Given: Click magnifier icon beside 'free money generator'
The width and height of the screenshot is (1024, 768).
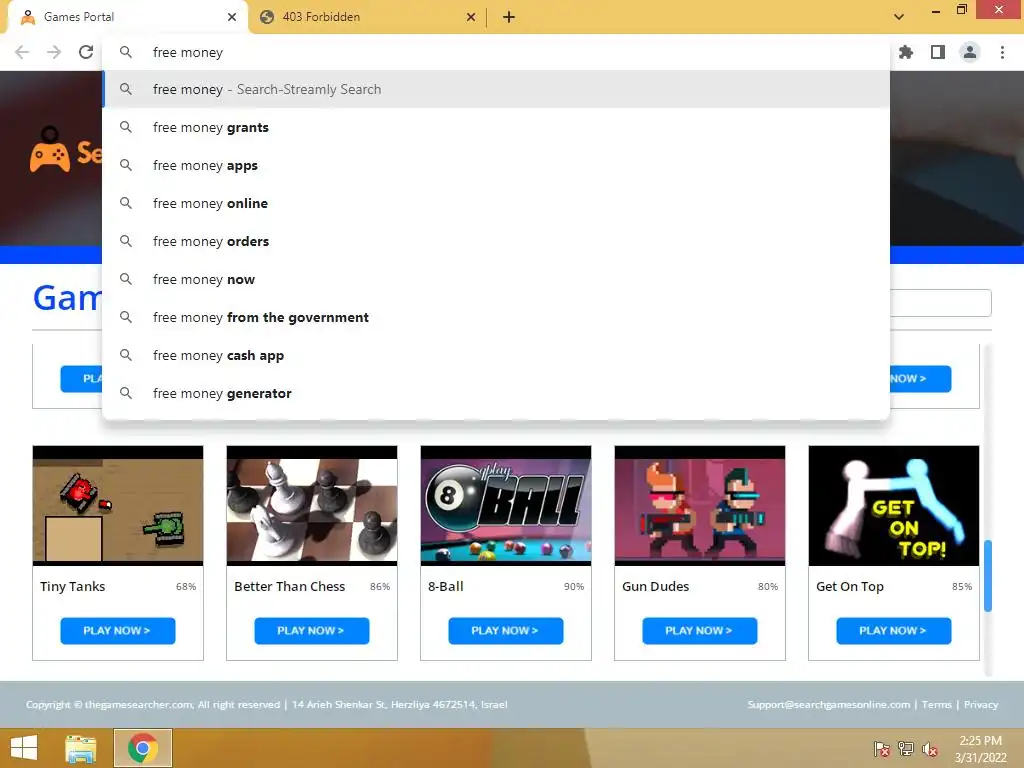Looking at the screenshot, I should coord(126,392).
